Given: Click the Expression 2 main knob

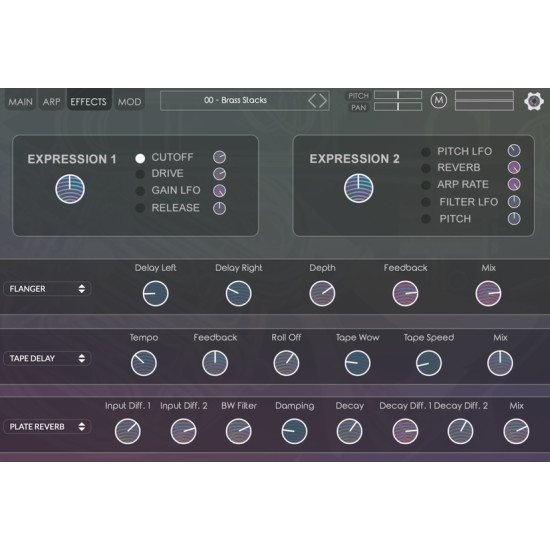Looking at the screenshot, I should coord(358,188).
